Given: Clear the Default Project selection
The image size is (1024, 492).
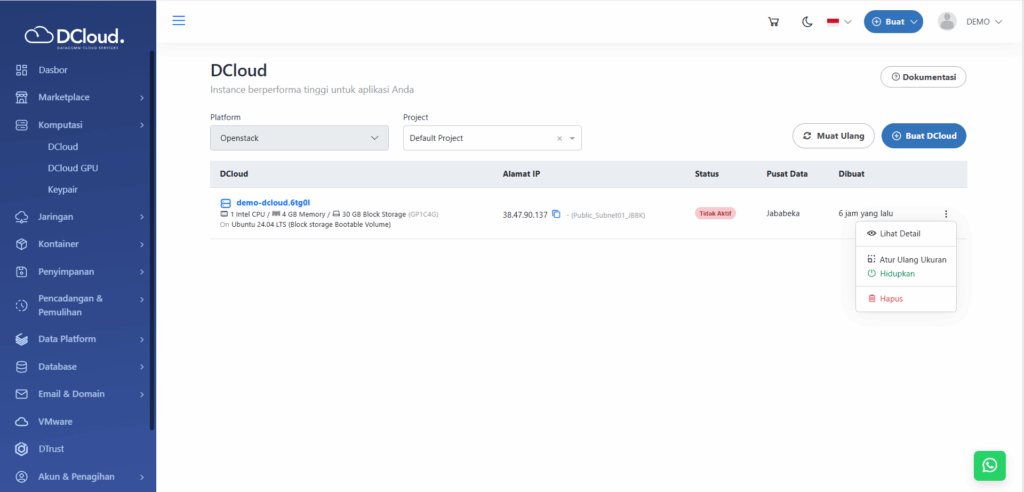Looking at the screenshot, I should [560, 138].
